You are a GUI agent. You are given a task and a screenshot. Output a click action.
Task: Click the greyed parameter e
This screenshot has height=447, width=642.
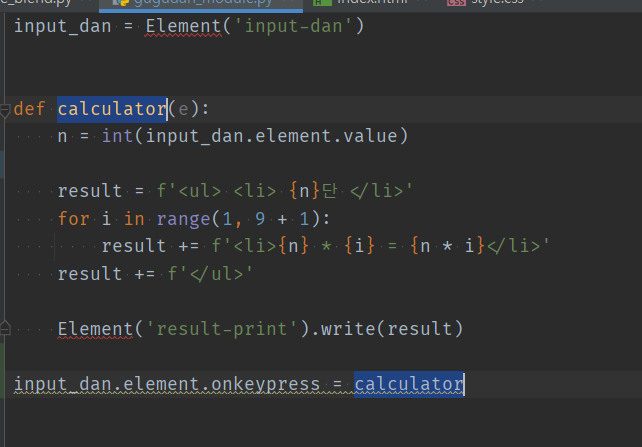click(x=183, y=110)
